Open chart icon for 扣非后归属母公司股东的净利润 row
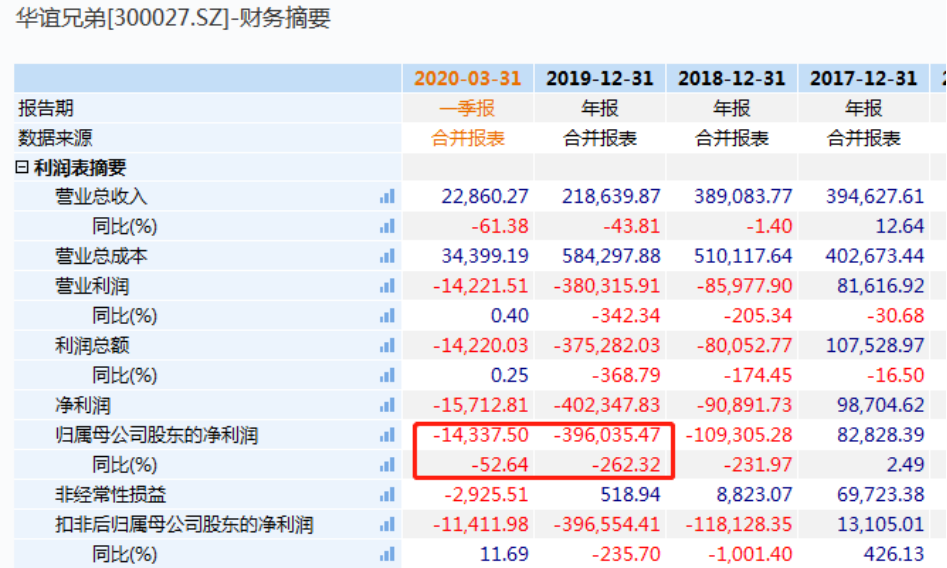 [387, 524]
